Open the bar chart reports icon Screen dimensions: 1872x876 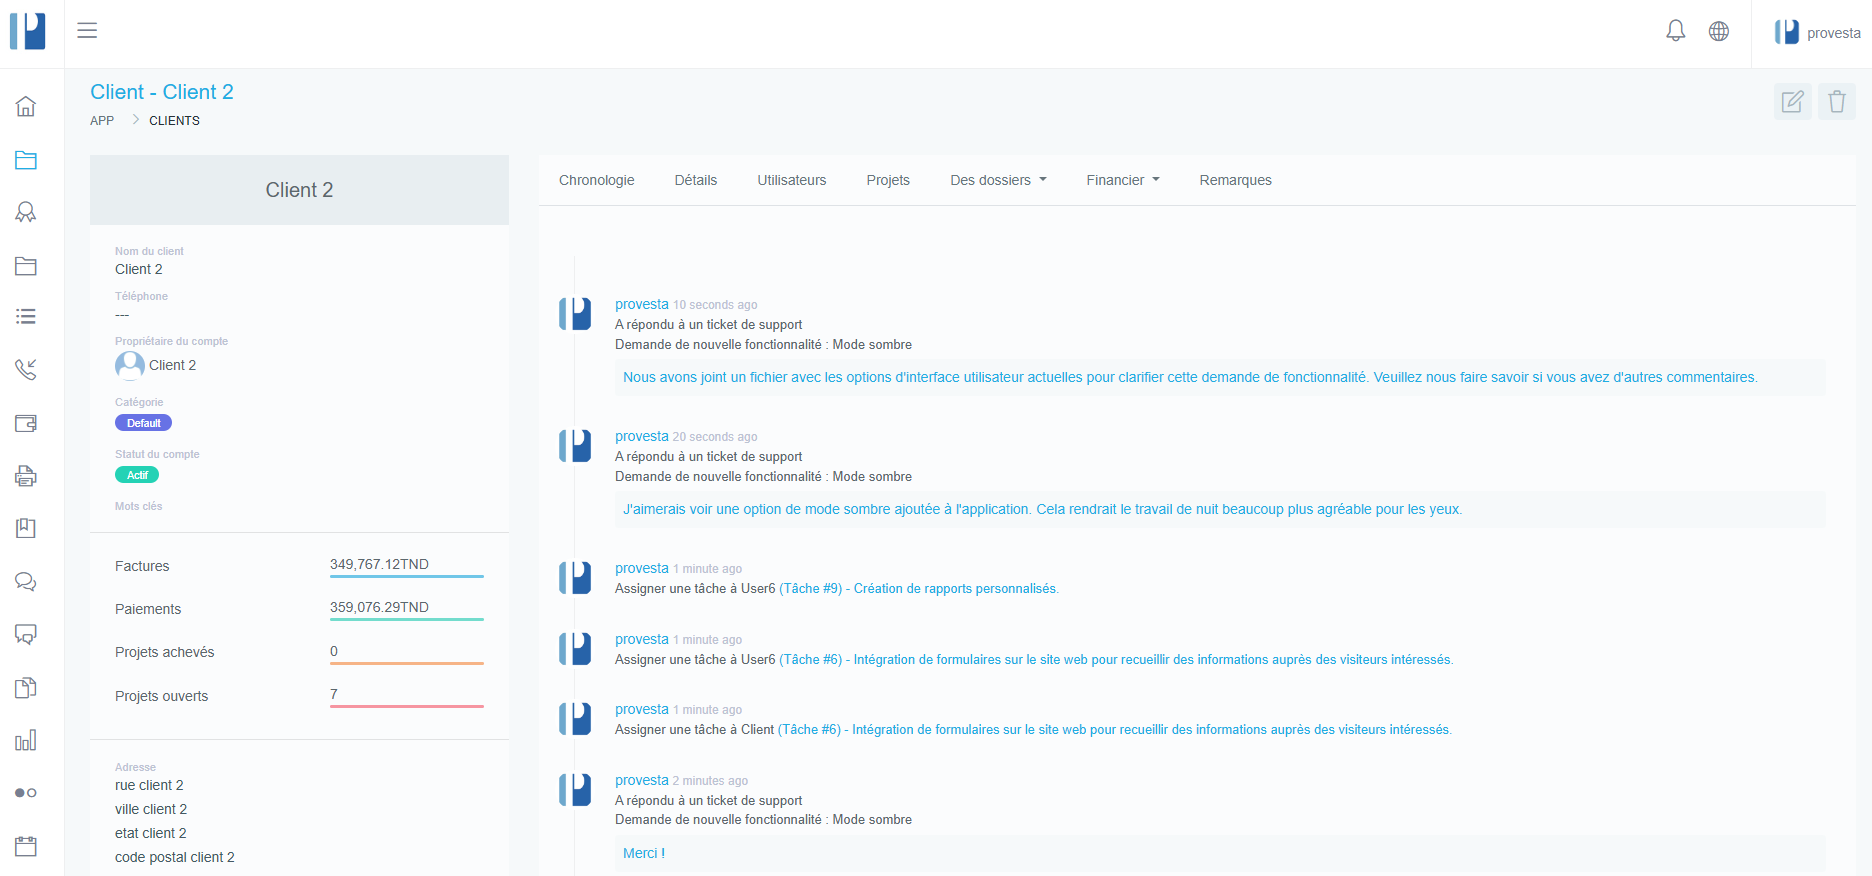coord(26,740)
